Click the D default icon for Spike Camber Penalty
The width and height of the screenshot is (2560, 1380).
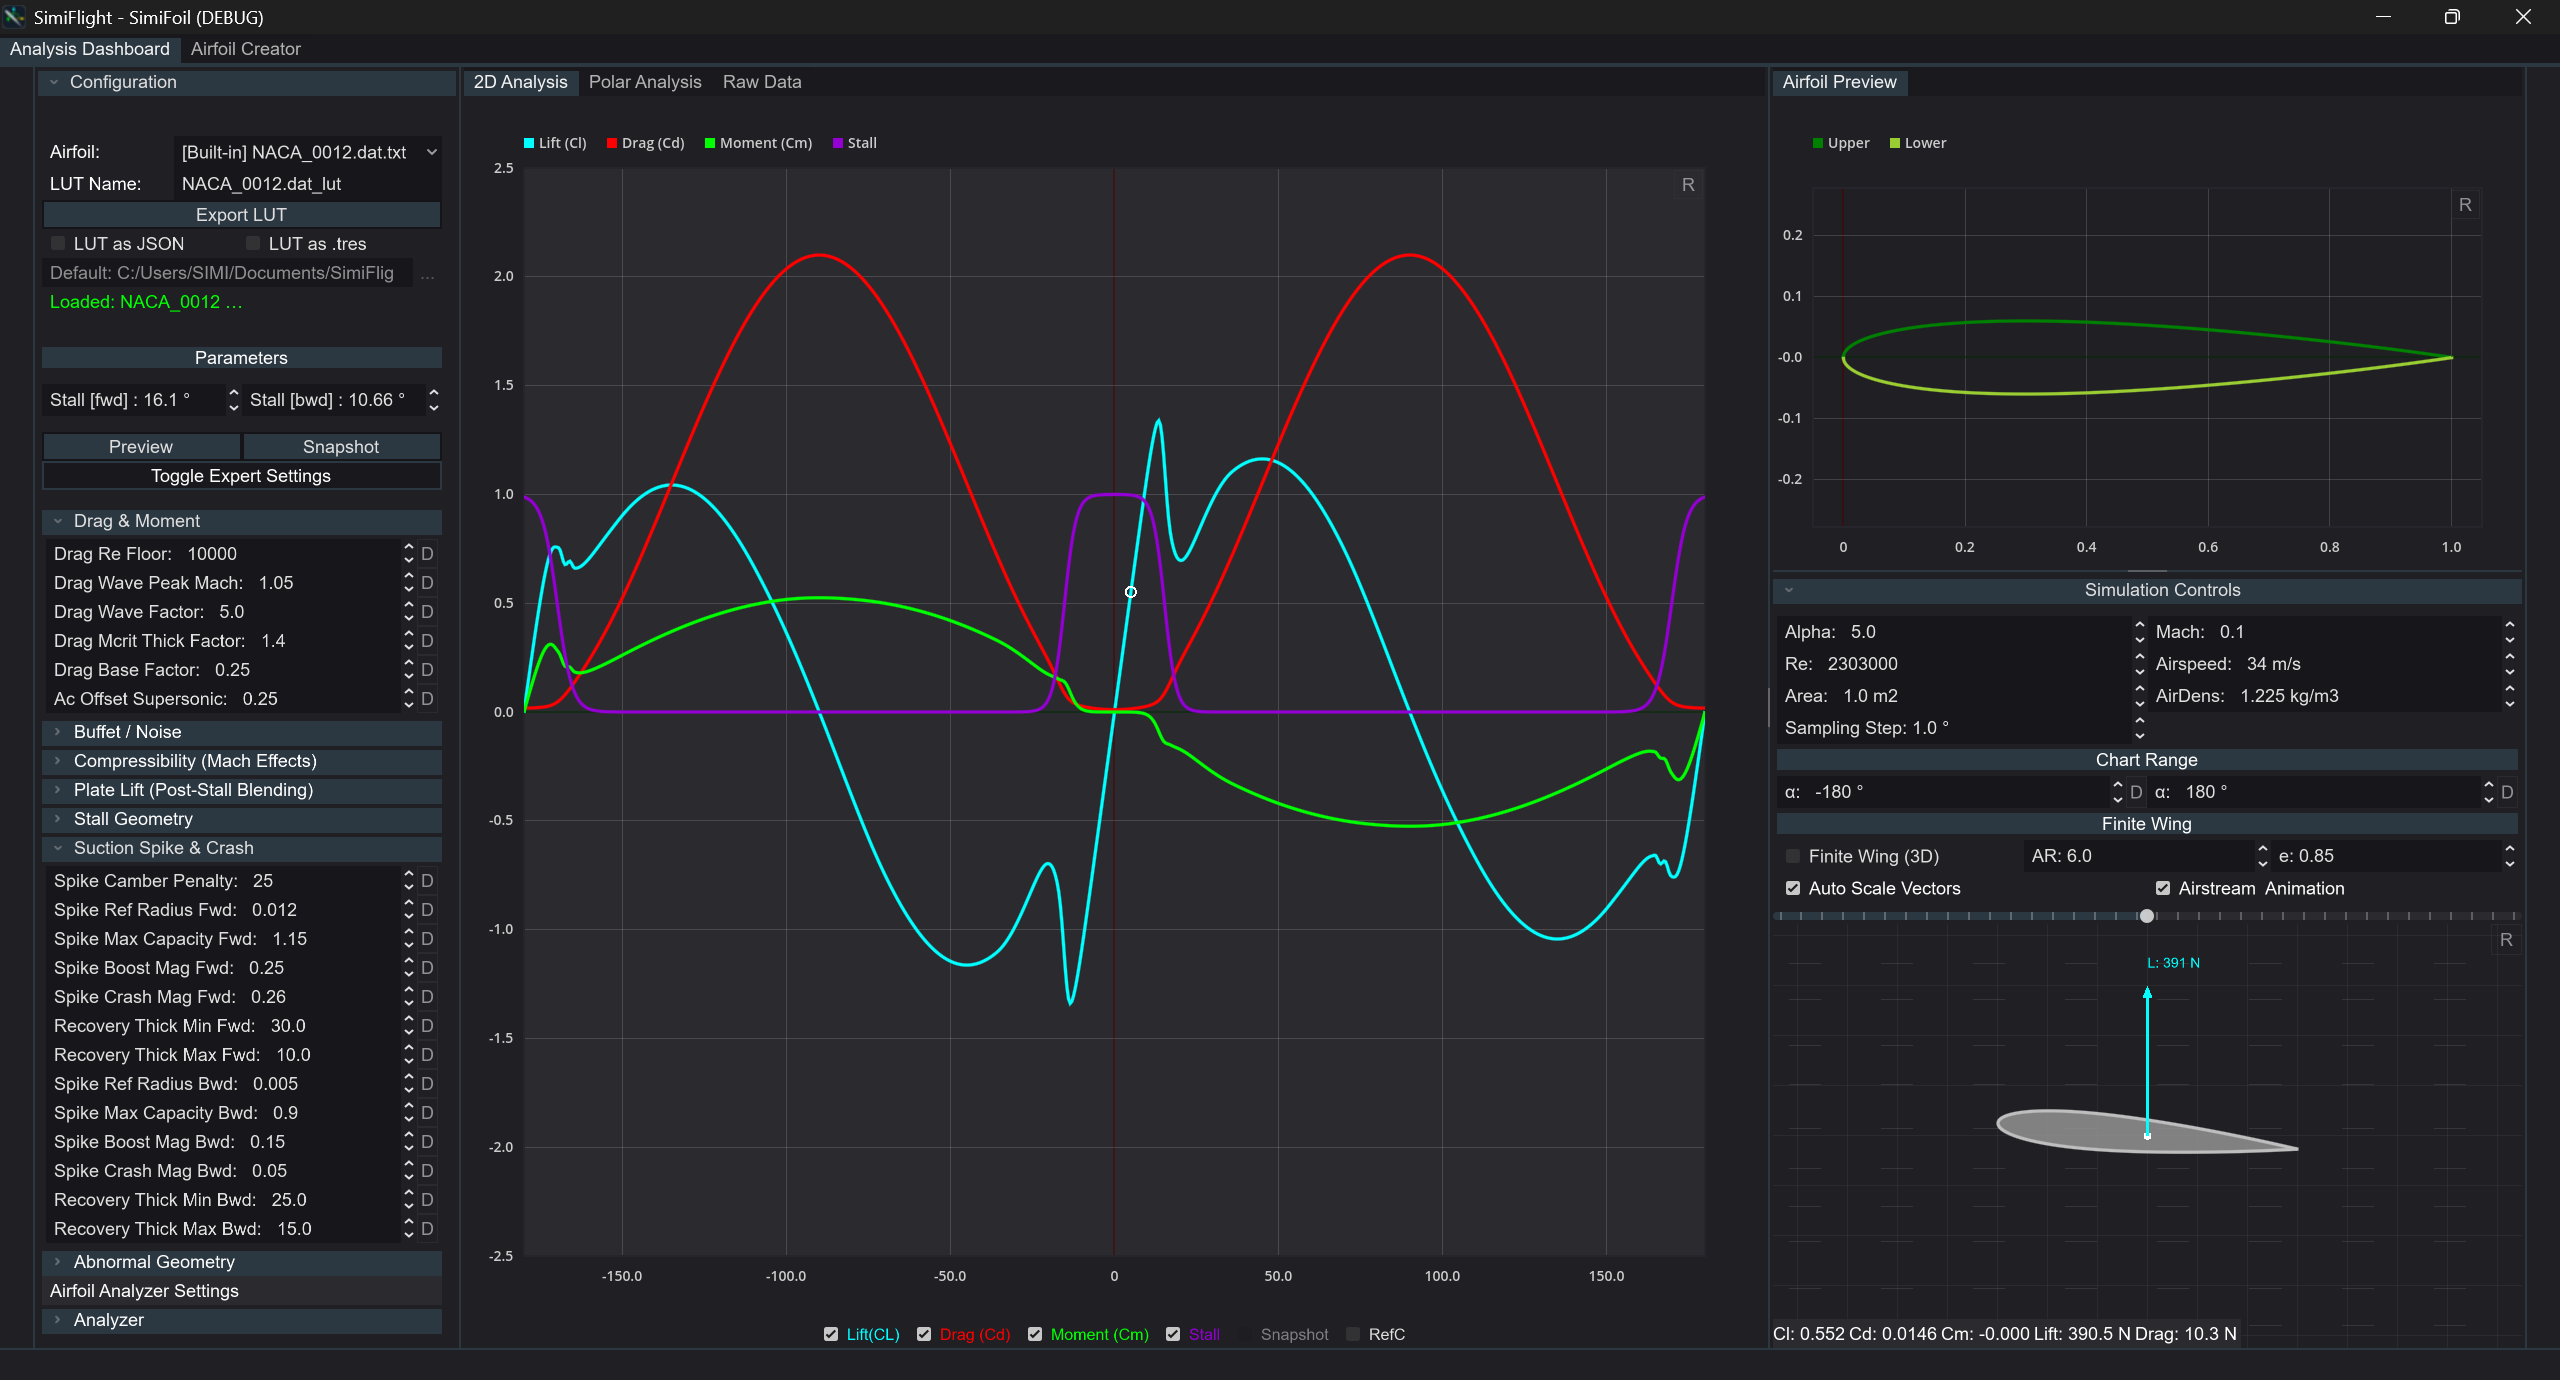[x=427, y=881]
